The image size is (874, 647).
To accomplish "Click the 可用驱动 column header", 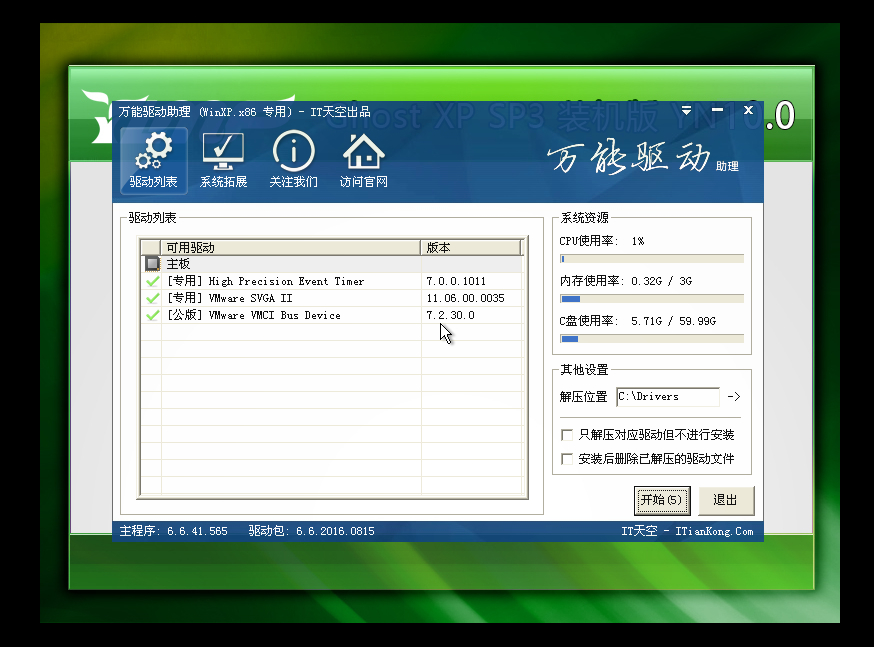I will pyautogui.click(x=290, y=247).
